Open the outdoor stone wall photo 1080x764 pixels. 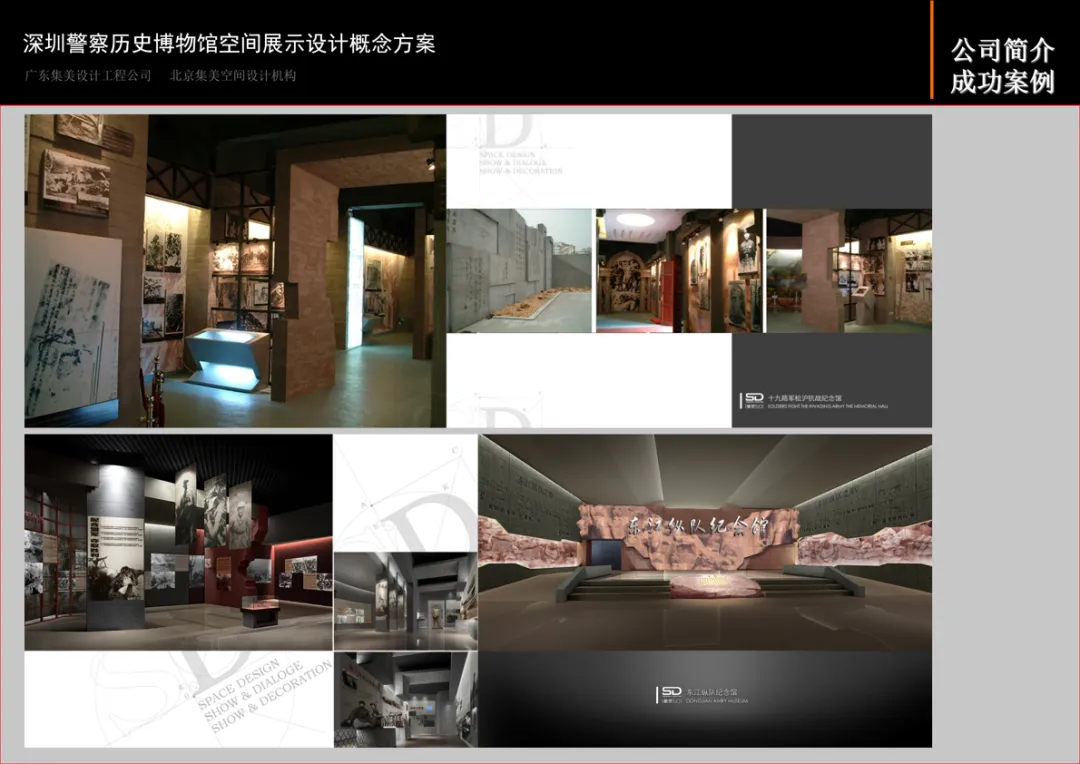pyautogui.click(x=520, y=271)
